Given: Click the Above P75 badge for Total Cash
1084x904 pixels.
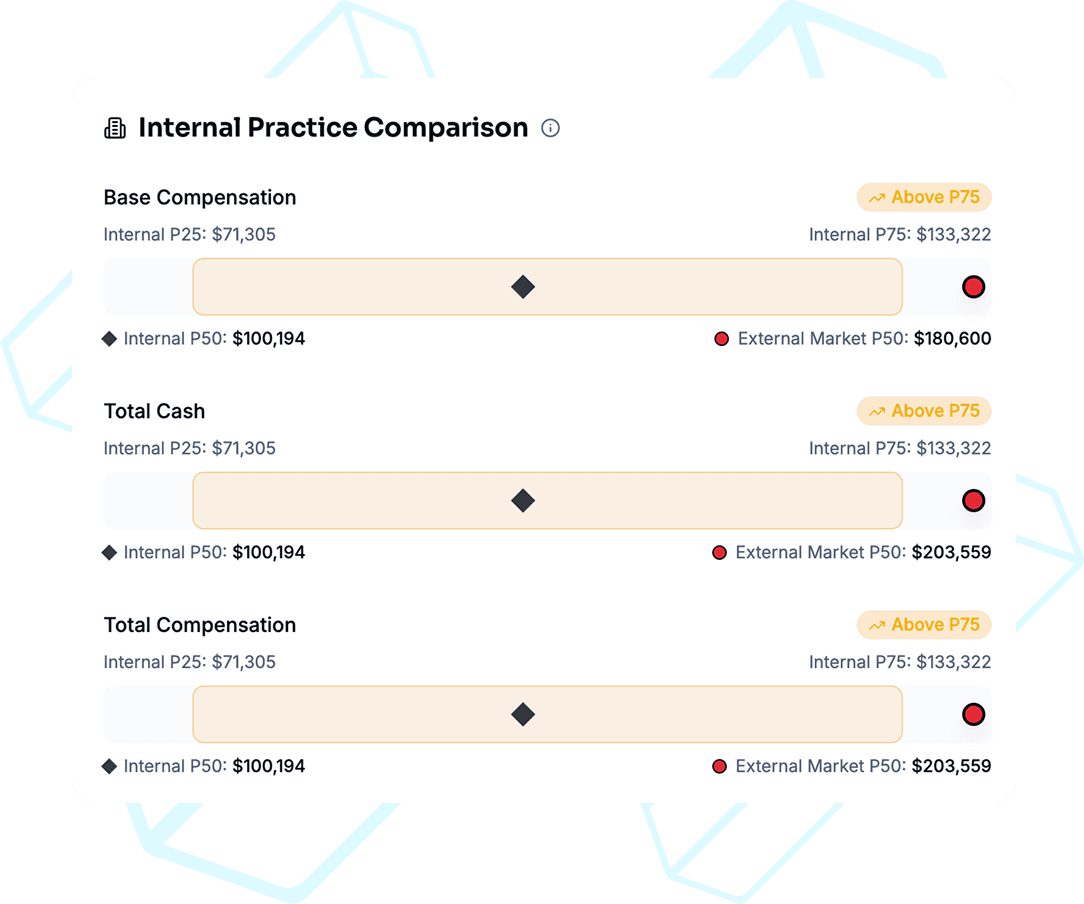Looking at the screenshot, I should pyautogui.click(x=924, y=411).
